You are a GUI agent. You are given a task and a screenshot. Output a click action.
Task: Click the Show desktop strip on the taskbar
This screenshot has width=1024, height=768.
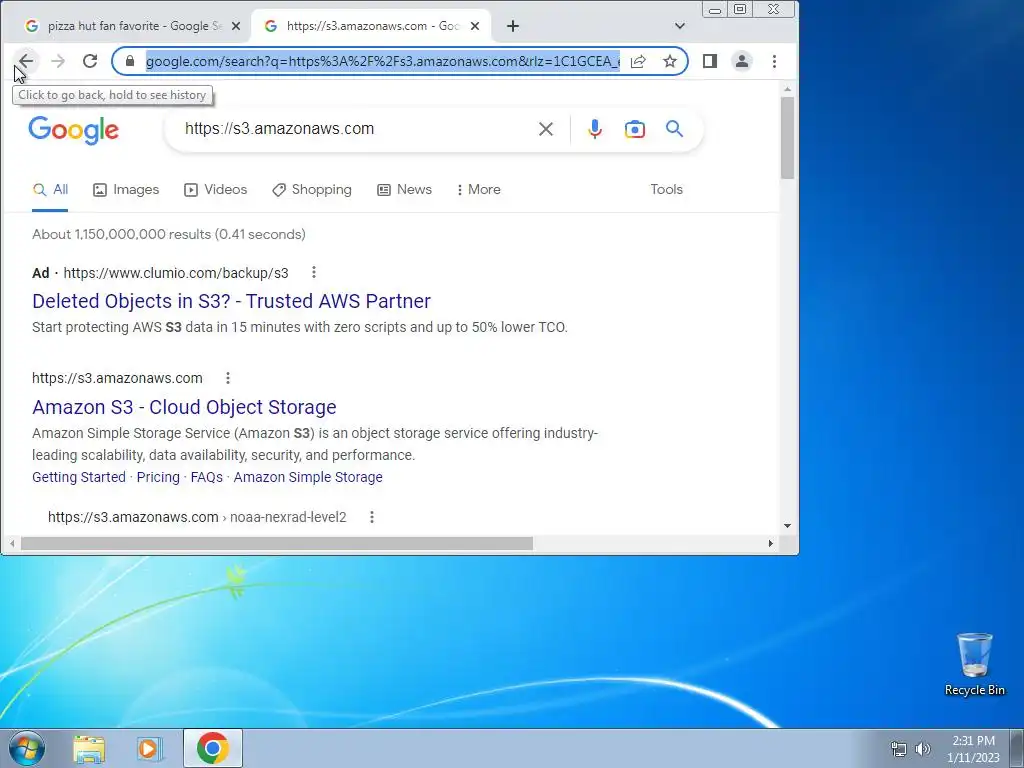coord(1017,748)
